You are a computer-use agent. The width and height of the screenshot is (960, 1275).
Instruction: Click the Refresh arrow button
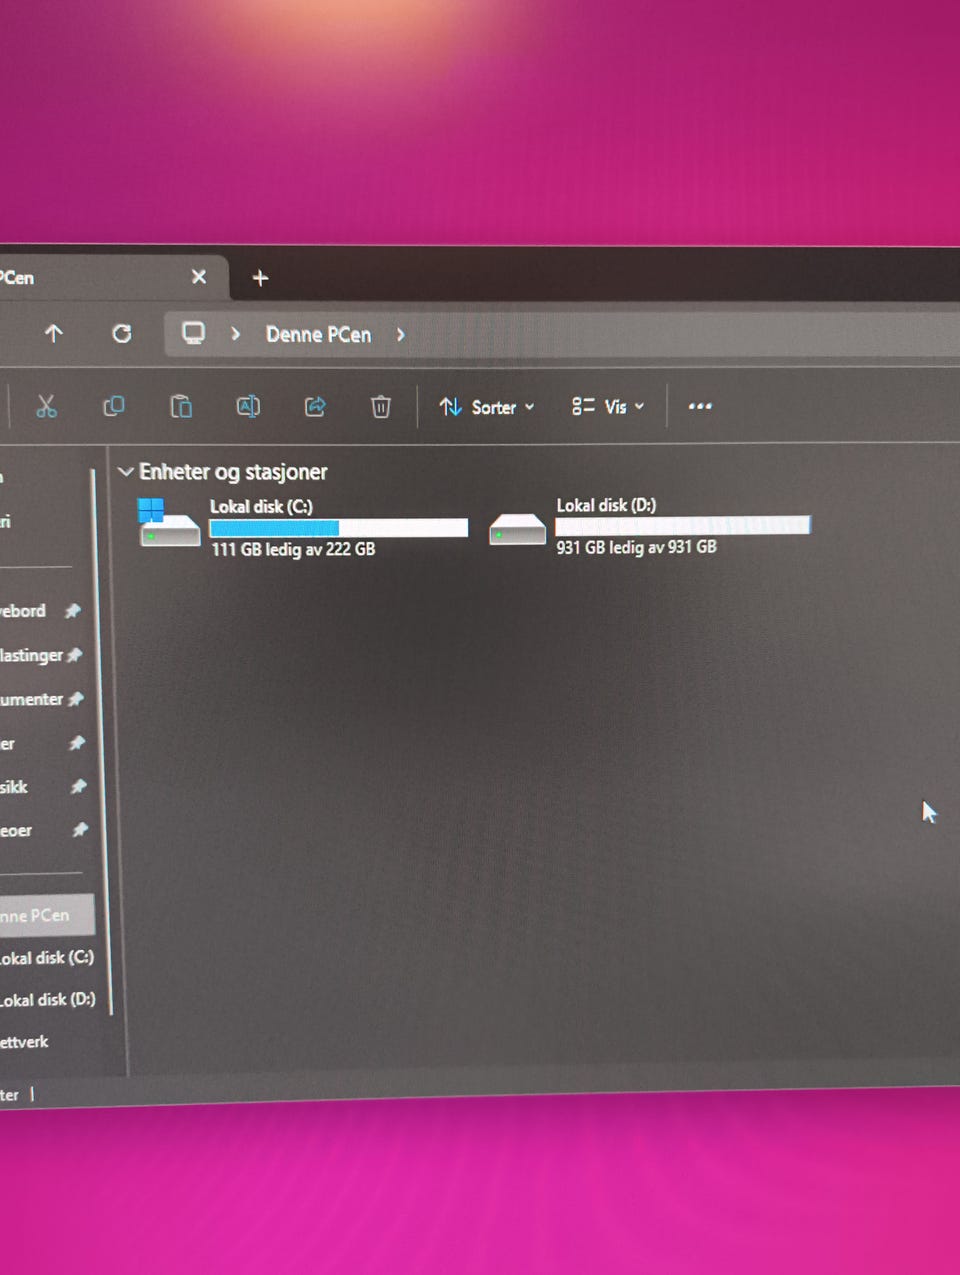click(122, 333)
